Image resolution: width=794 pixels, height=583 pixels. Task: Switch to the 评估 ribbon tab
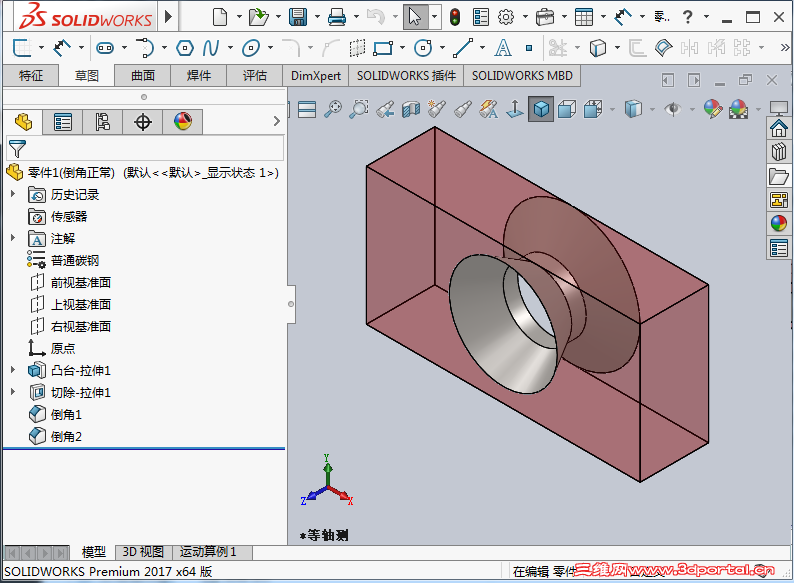coord(255,76)
